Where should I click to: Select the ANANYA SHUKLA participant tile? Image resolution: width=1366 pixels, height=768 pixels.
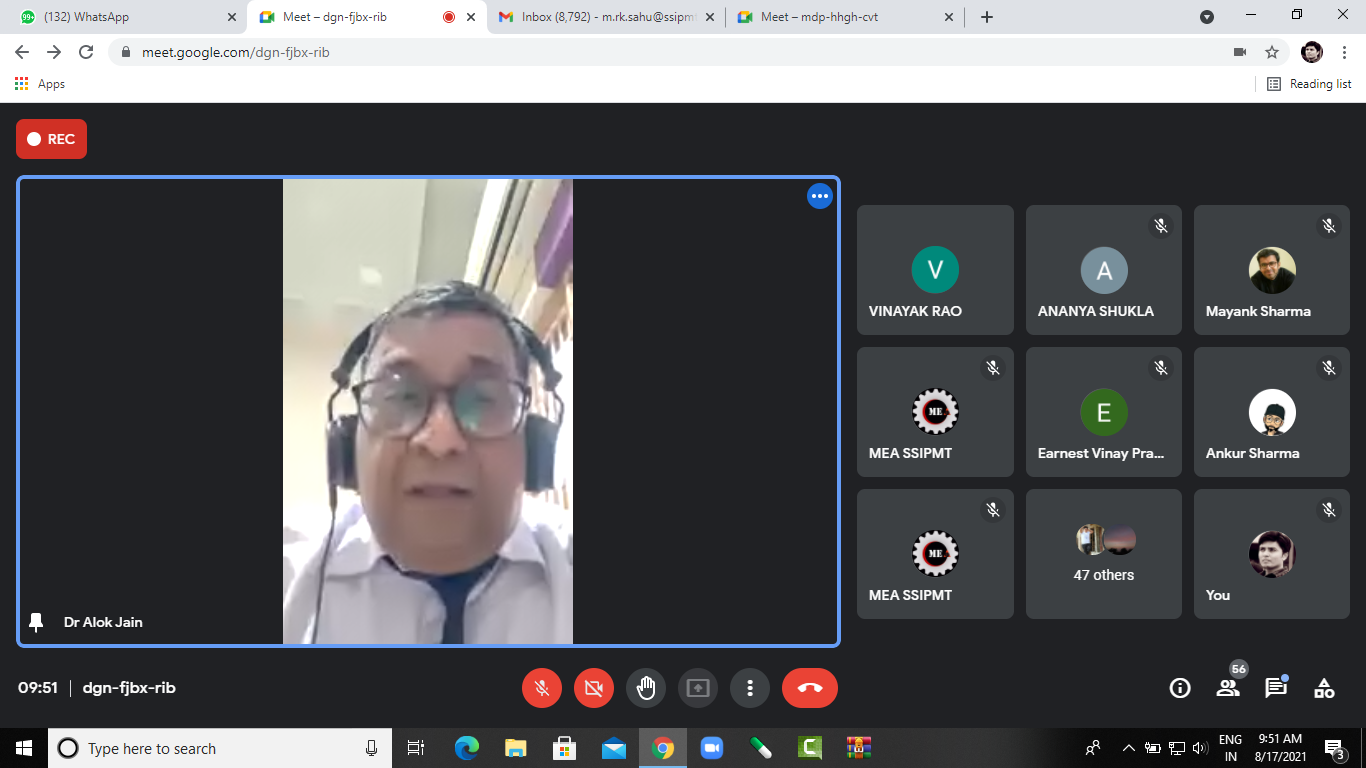point(1104,270)
